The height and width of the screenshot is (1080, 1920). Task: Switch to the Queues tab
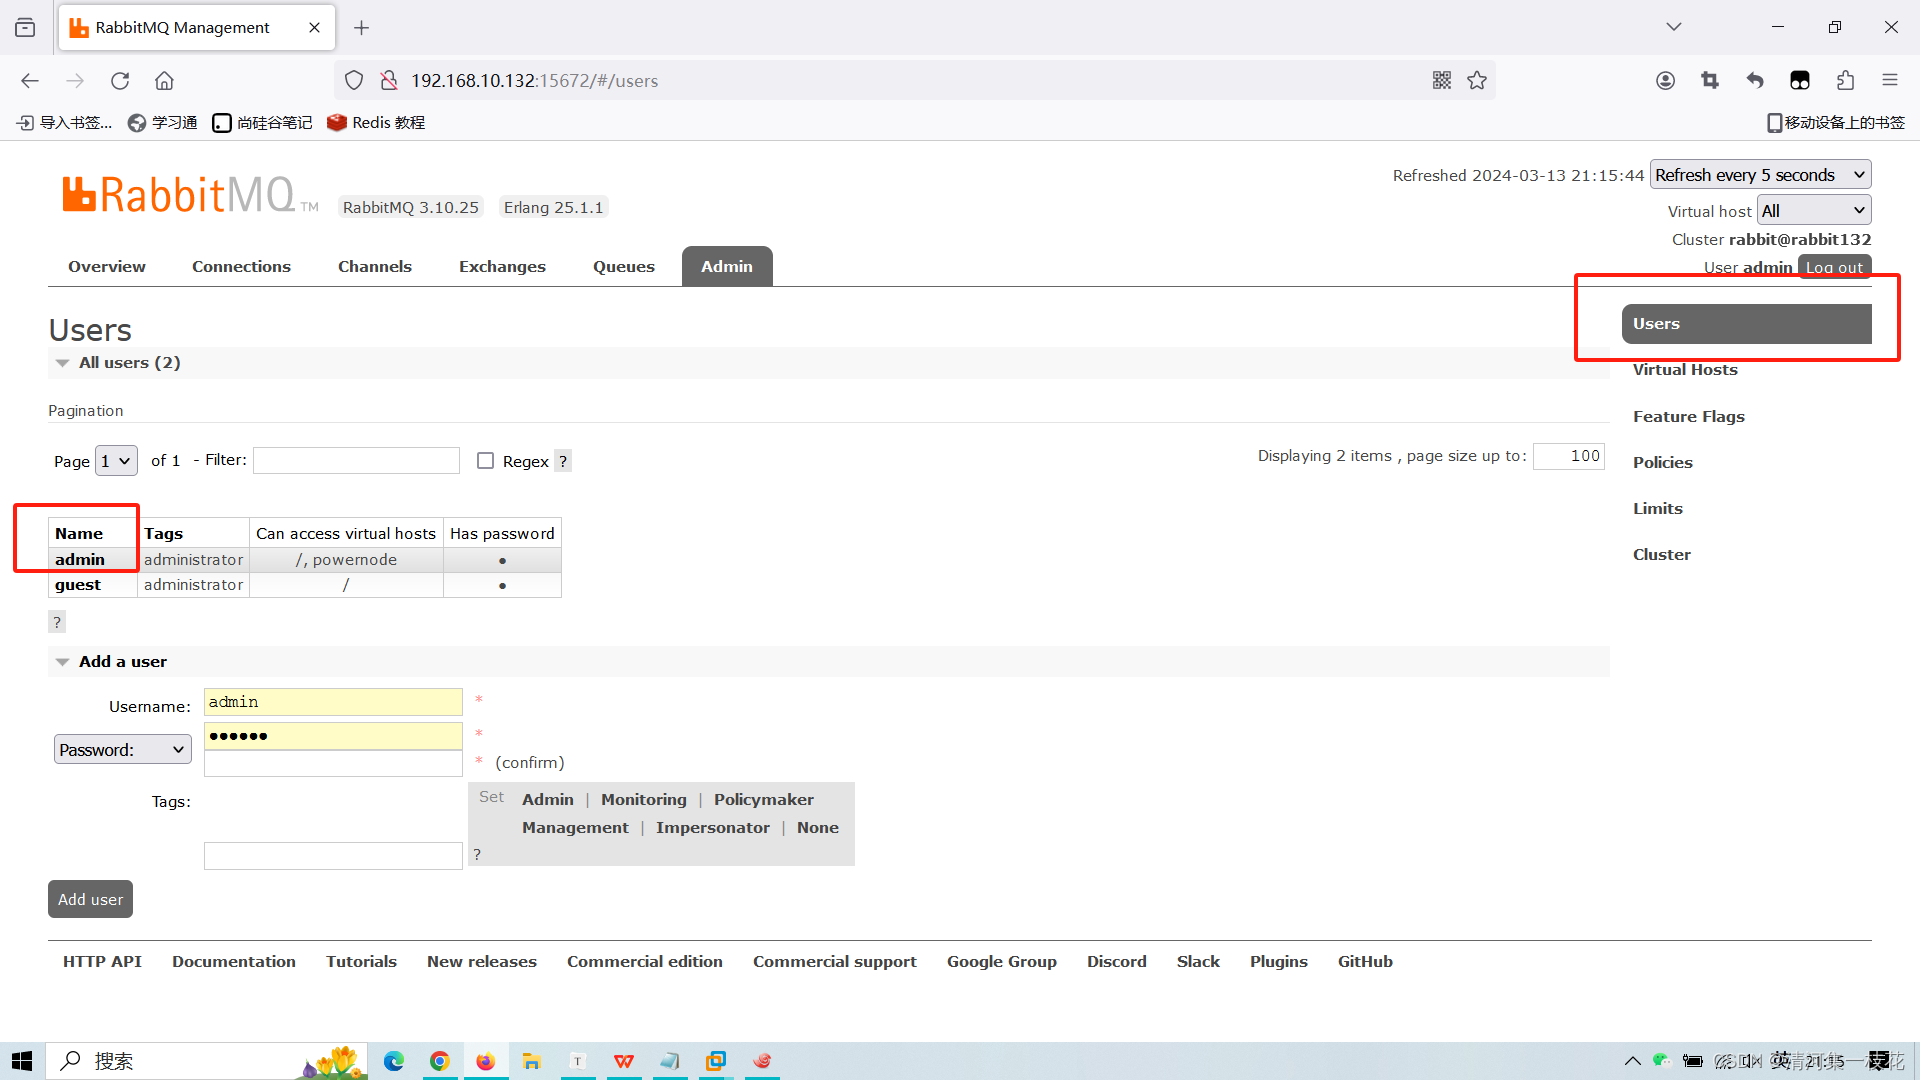point(623,267)
